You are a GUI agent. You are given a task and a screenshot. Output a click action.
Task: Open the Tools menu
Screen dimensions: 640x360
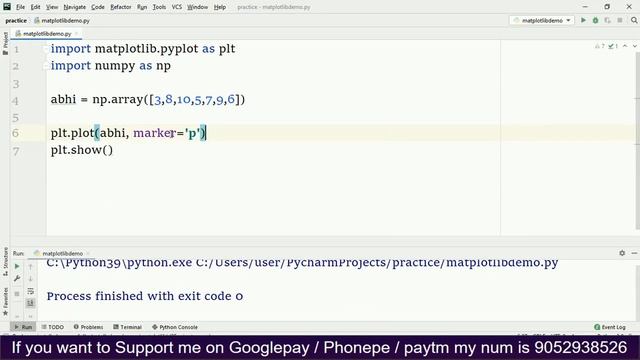159,7
